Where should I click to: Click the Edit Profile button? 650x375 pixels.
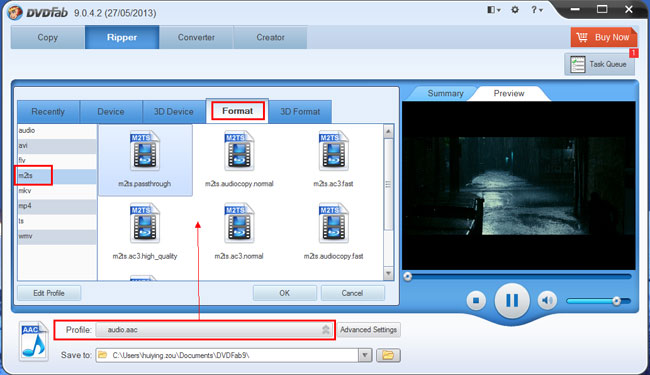click(49, 293)
